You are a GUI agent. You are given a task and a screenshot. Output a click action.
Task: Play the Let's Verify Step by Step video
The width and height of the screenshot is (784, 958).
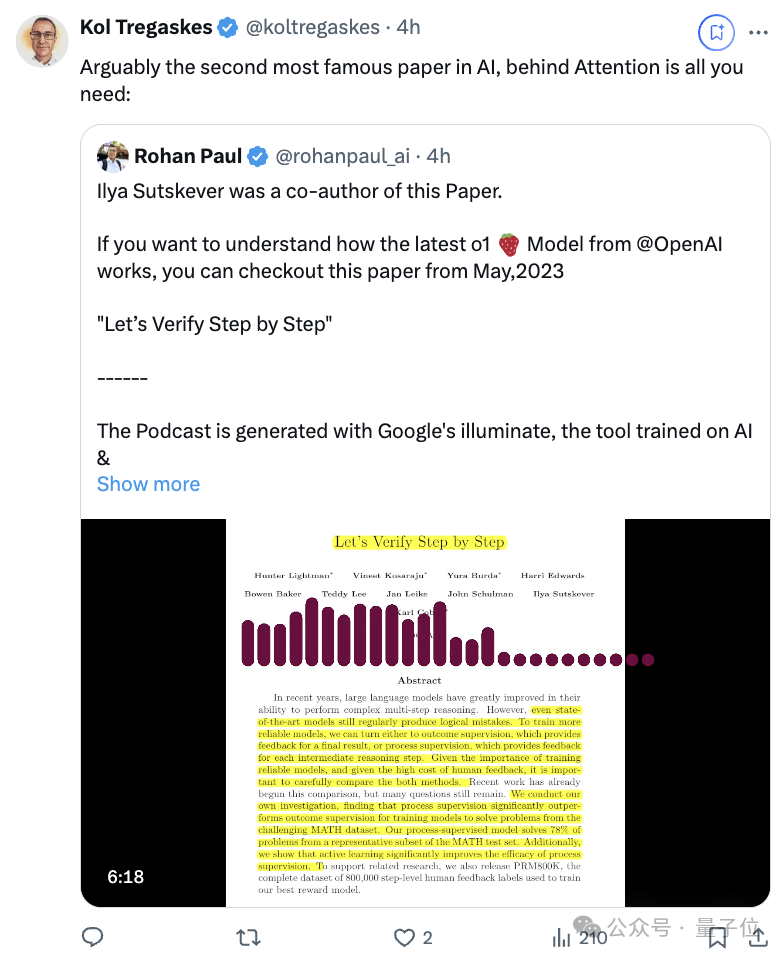point(425,712)
